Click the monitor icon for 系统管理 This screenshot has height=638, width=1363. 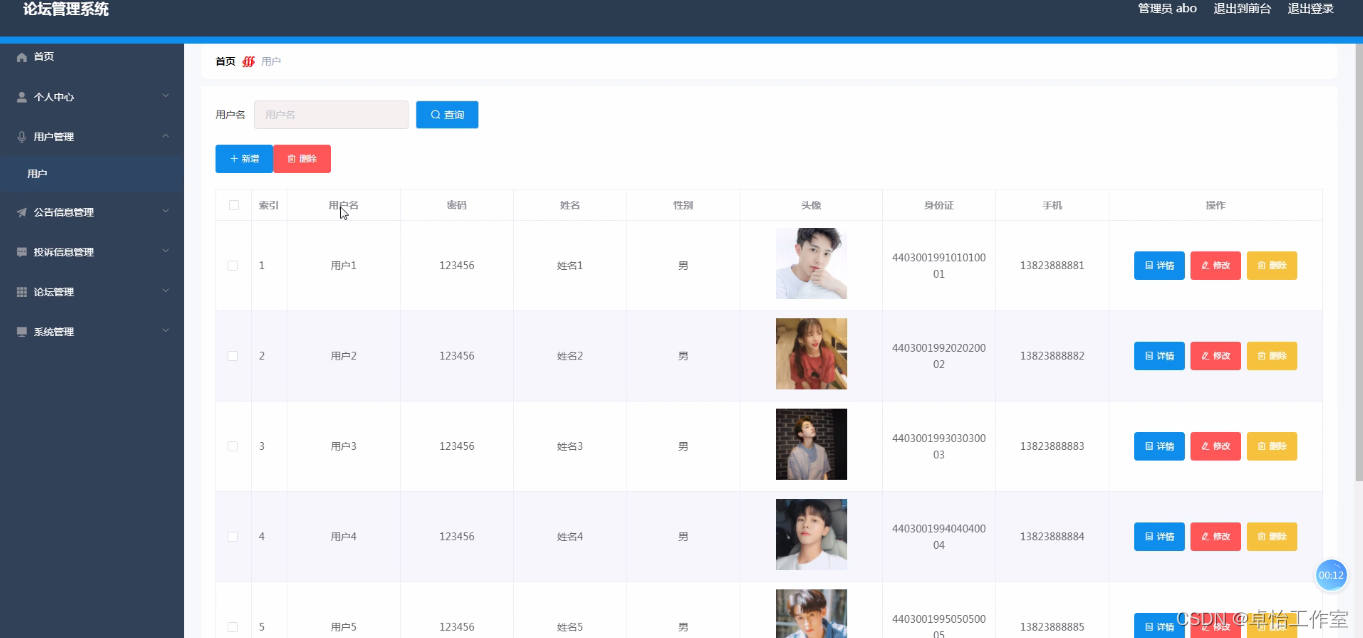22,332
